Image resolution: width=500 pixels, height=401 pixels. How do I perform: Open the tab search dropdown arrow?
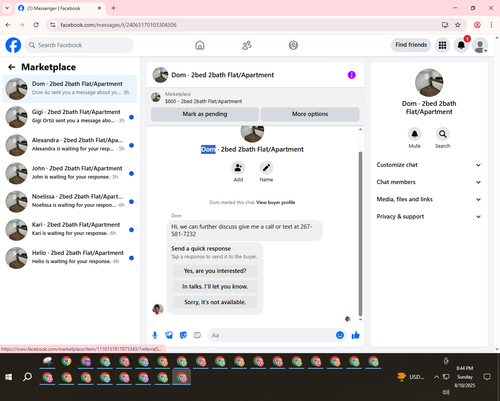tap(7, 8)
